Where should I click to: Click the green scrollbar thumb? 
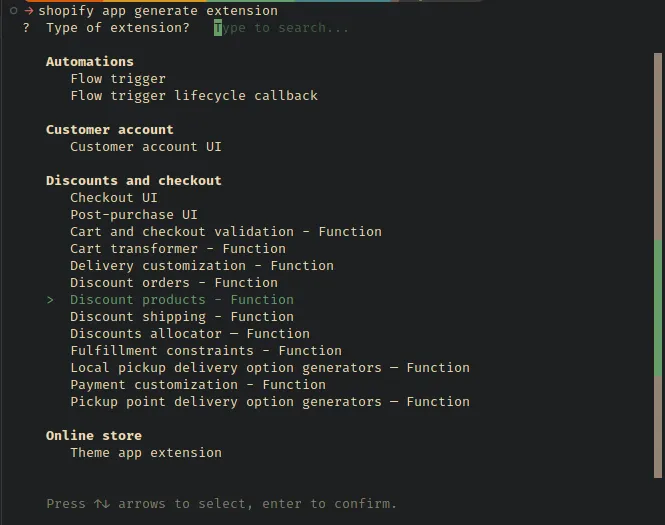coord(658,308)
